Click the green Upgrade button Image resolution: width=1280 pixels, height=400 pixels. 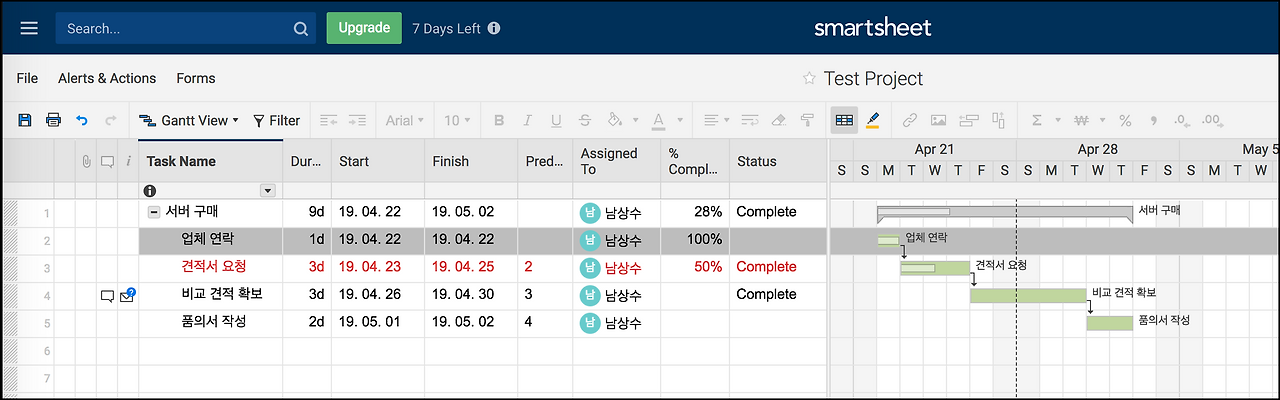tap(364, 28)
